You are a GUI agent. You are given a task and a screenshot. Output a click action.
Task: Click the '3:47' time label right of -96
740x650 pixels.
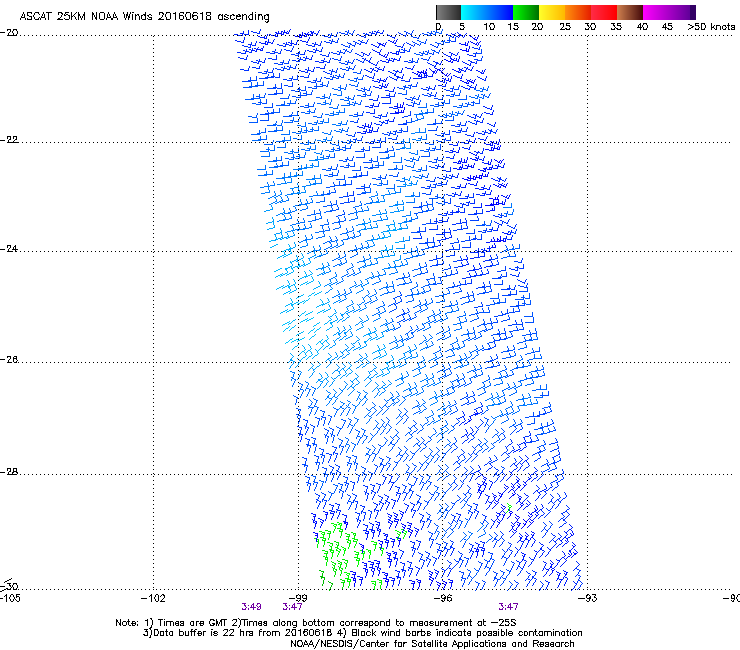click(x=508, y=607)
